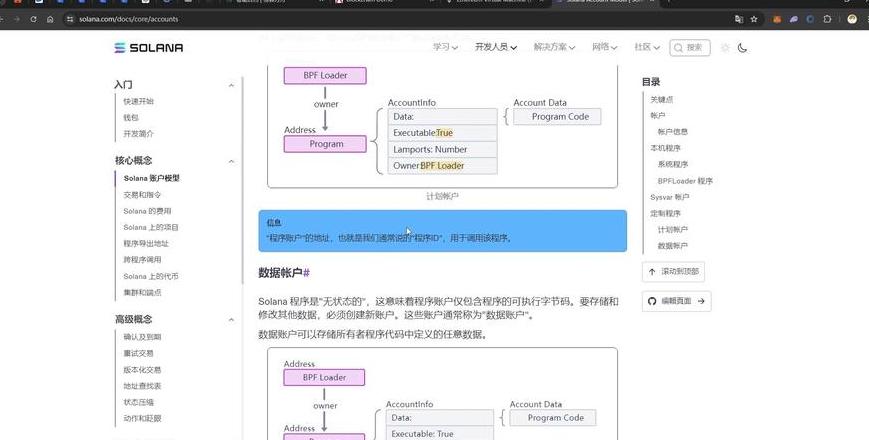This screenshot has width=869, height=440.
Task: Select Solana 账户模型 in the sidebar
Action: 151,178
